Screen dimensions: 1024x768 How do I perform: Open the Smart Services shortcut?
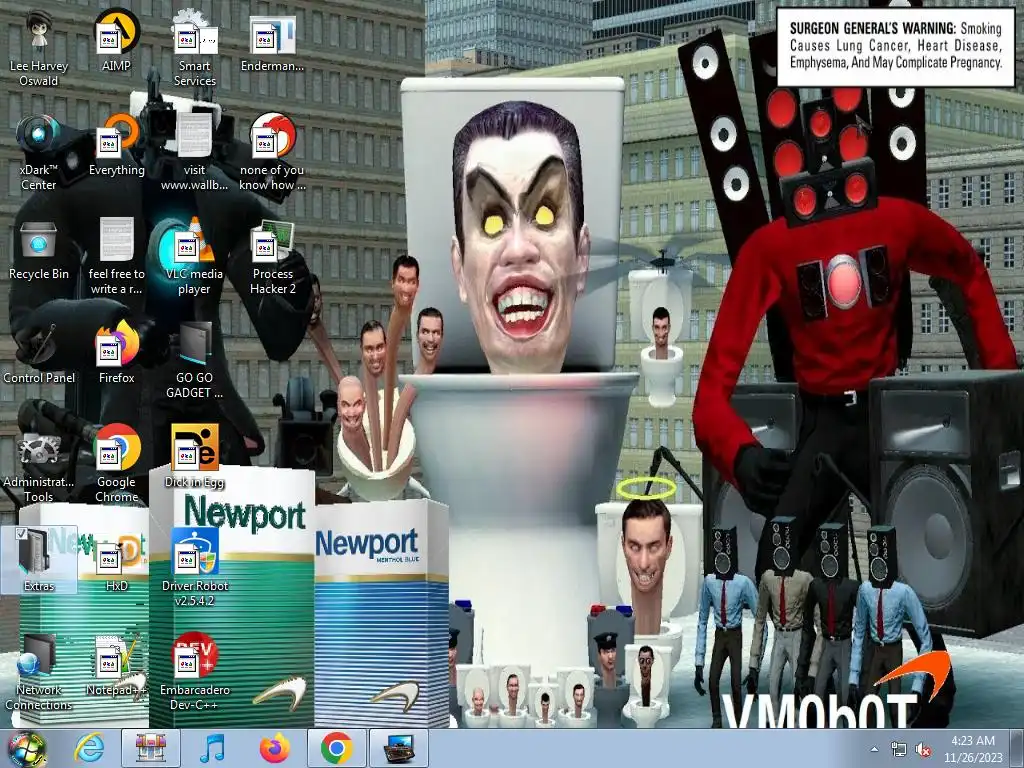(x=195, y=47)
